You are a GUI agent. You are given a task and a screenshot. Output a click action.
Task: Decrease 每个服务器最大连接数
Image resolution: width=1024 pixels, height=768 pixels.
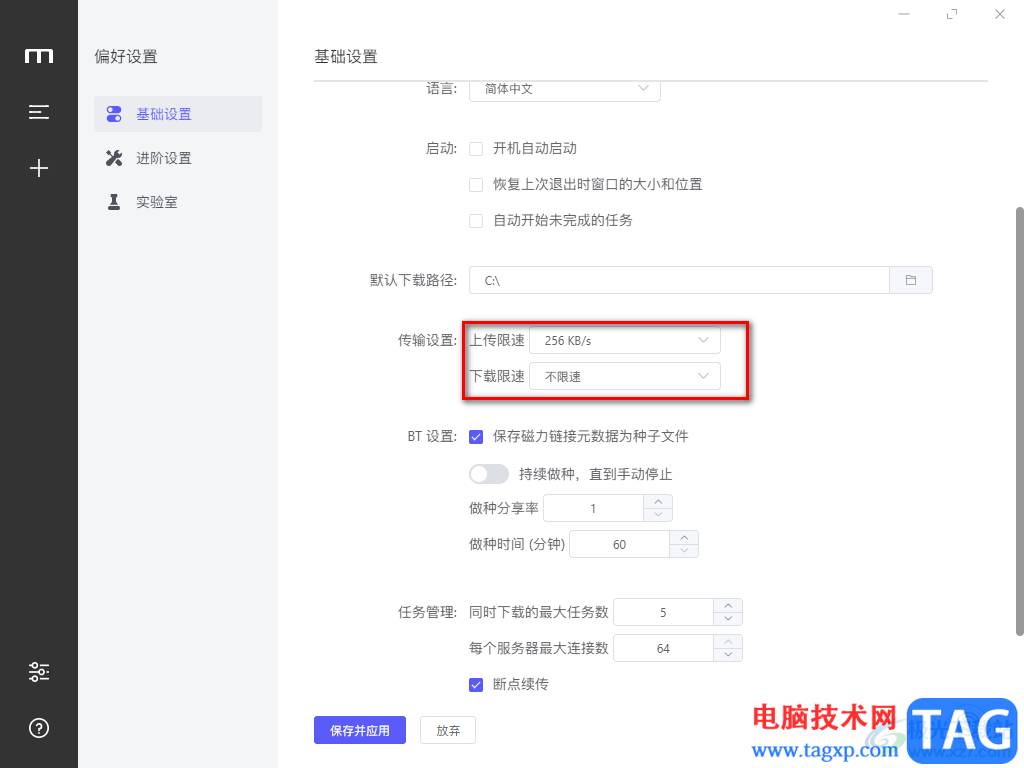[728, 654]
